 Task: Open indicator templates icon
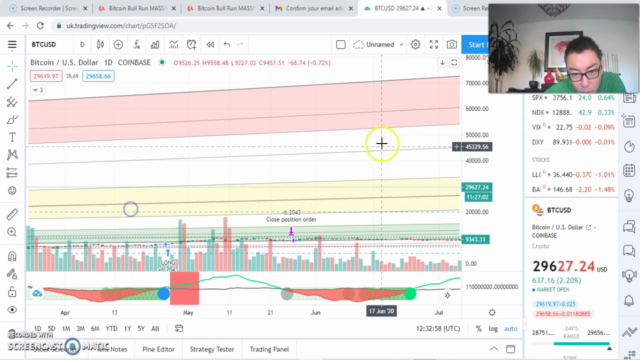[173, 44]
